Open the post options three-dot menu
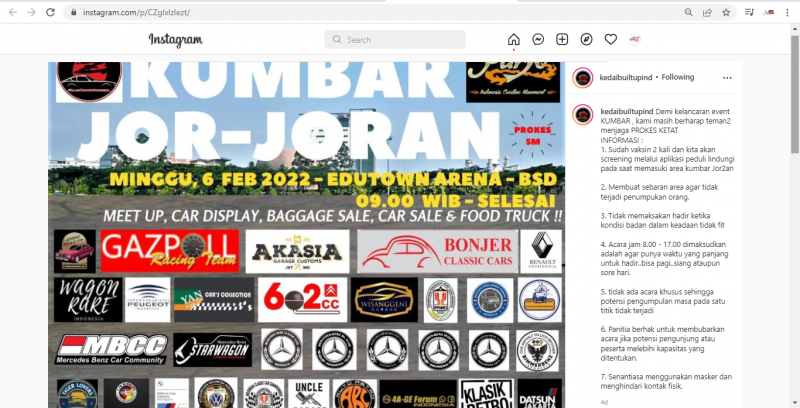Image resolution: width=800 pixels, height=408 pixels. [x=727, y=78]
